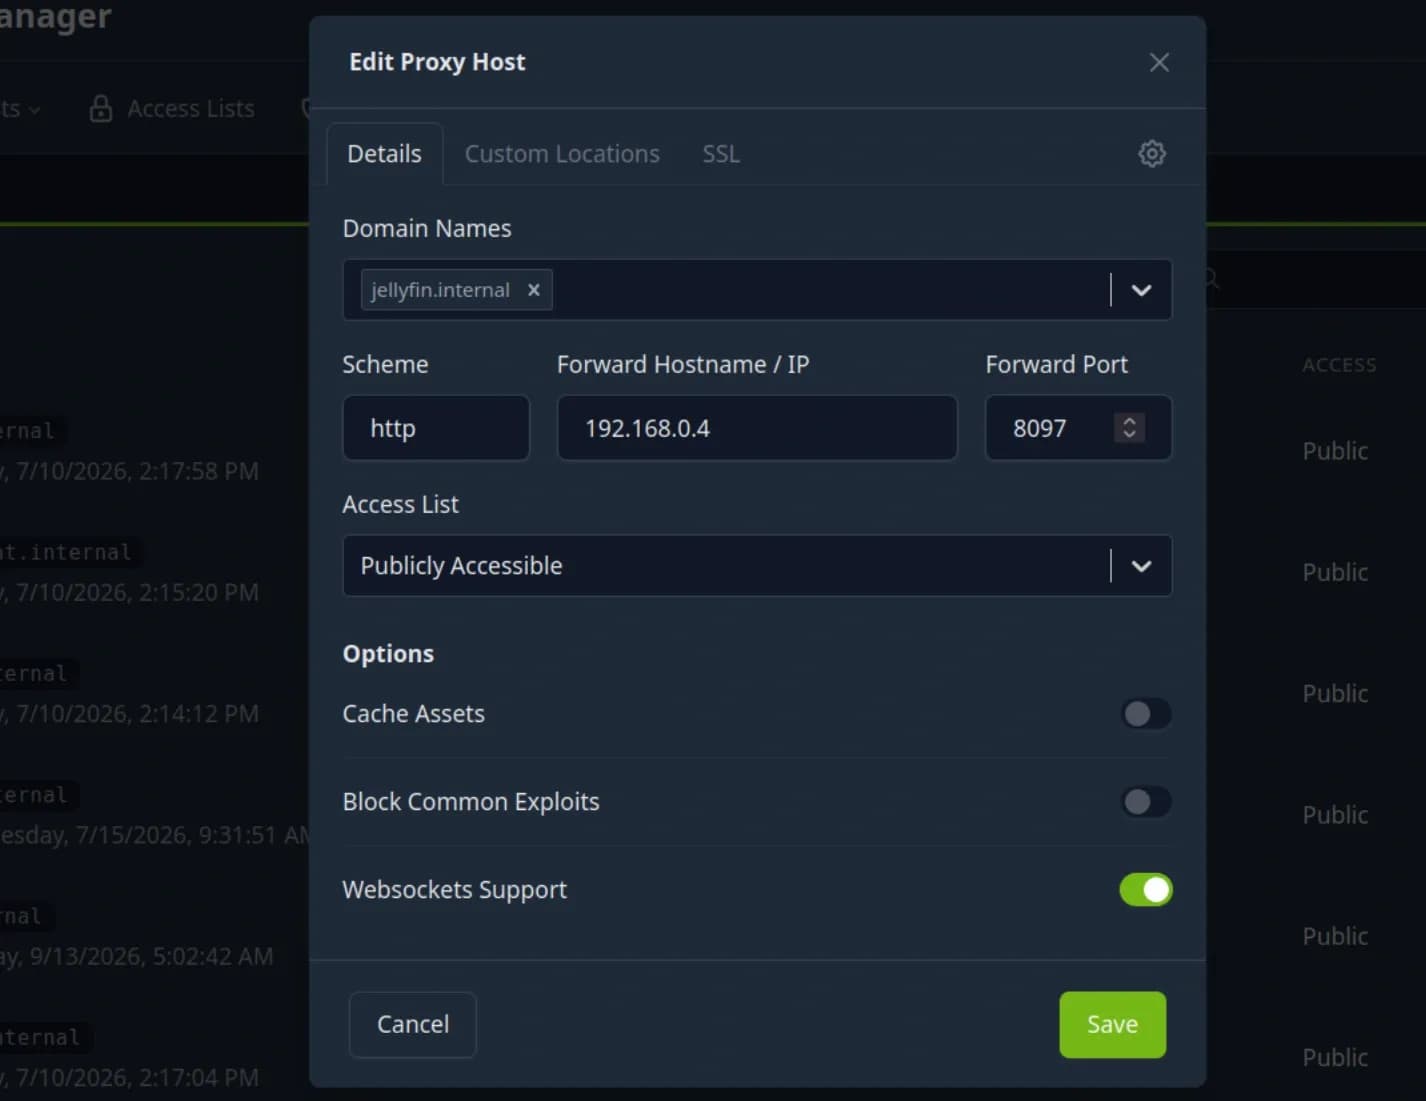This screenshot has width=1426, height=1101.
Task: Click the 2:17:04 PM date entry
Action: click(x=130, y=1078)
